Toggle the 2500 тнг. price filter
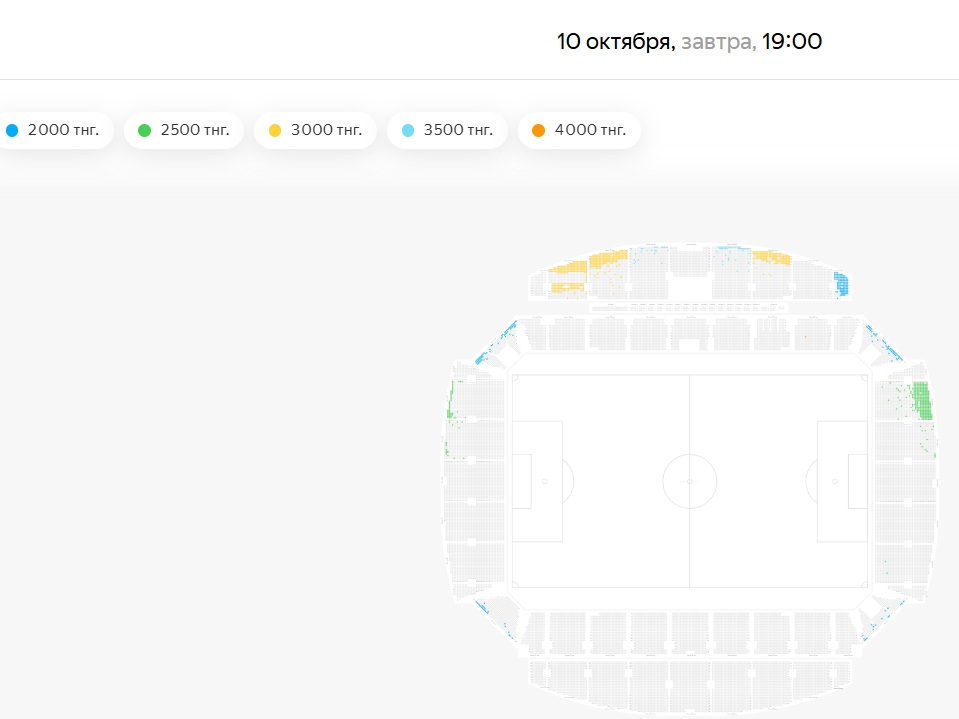The width and height of the screenshot is (959, 719). [184, 130]
